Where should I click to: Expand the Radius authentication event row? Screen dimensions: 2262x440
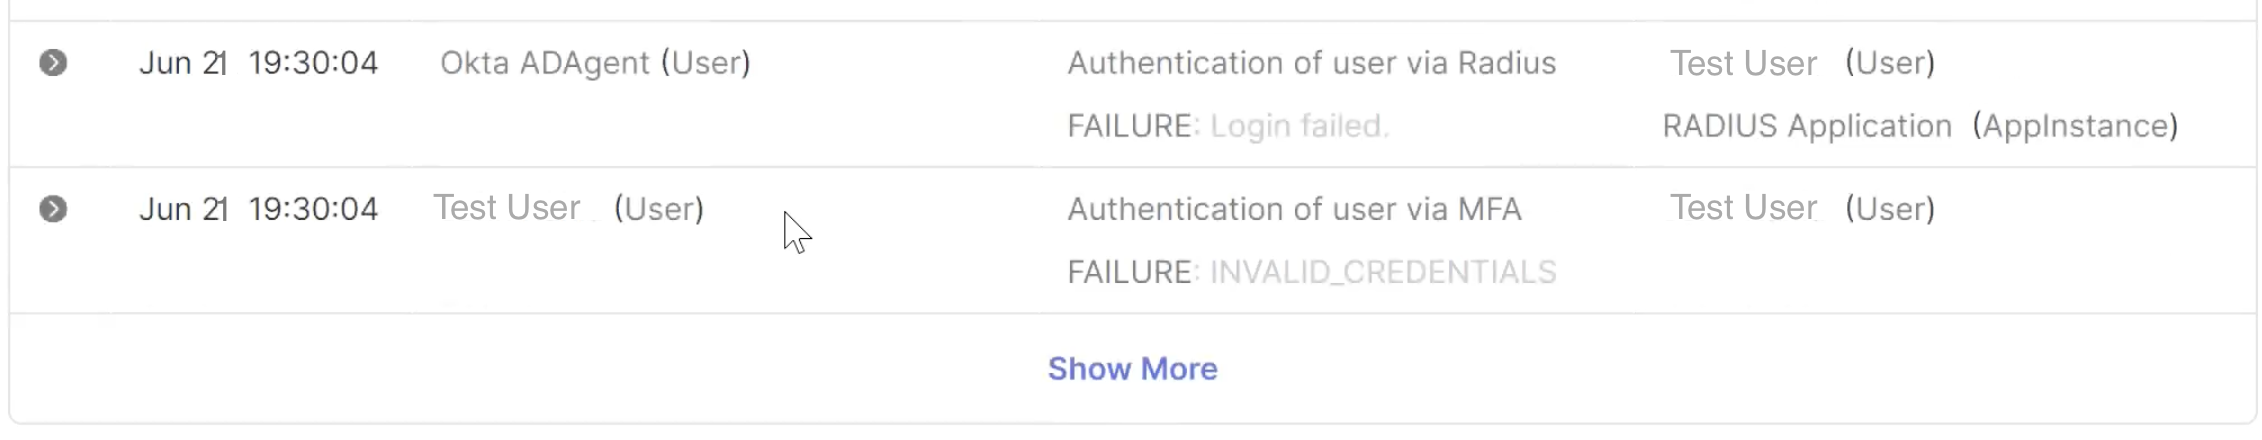[x=53, y=63]
